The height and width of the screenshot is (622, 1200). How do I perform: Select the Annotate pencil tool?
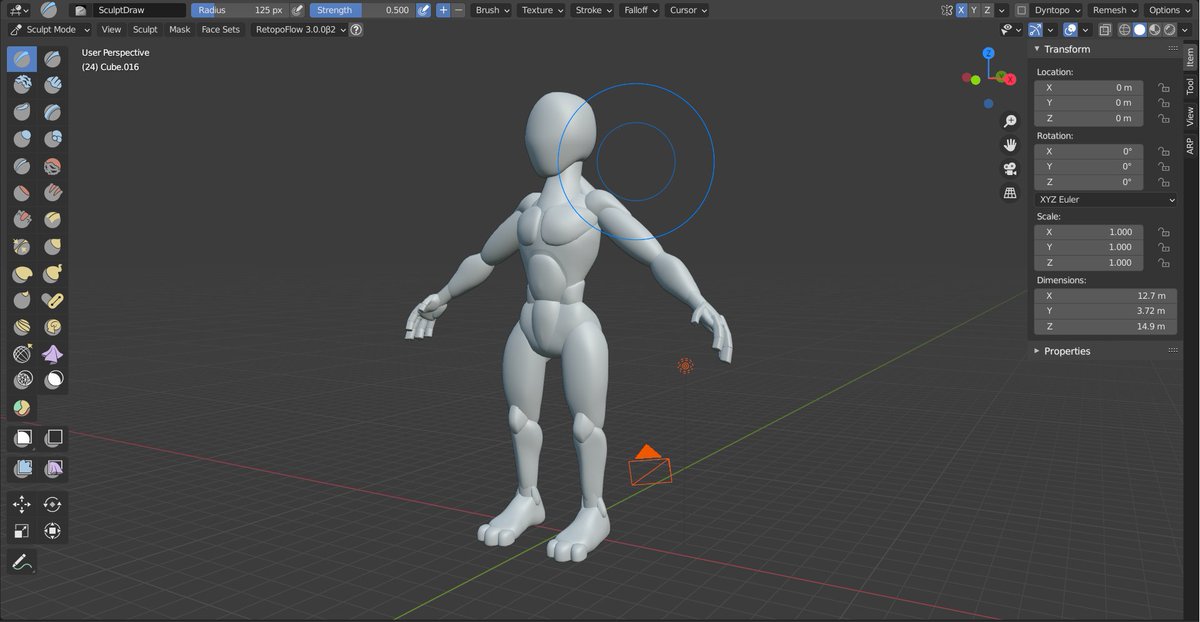22,562
